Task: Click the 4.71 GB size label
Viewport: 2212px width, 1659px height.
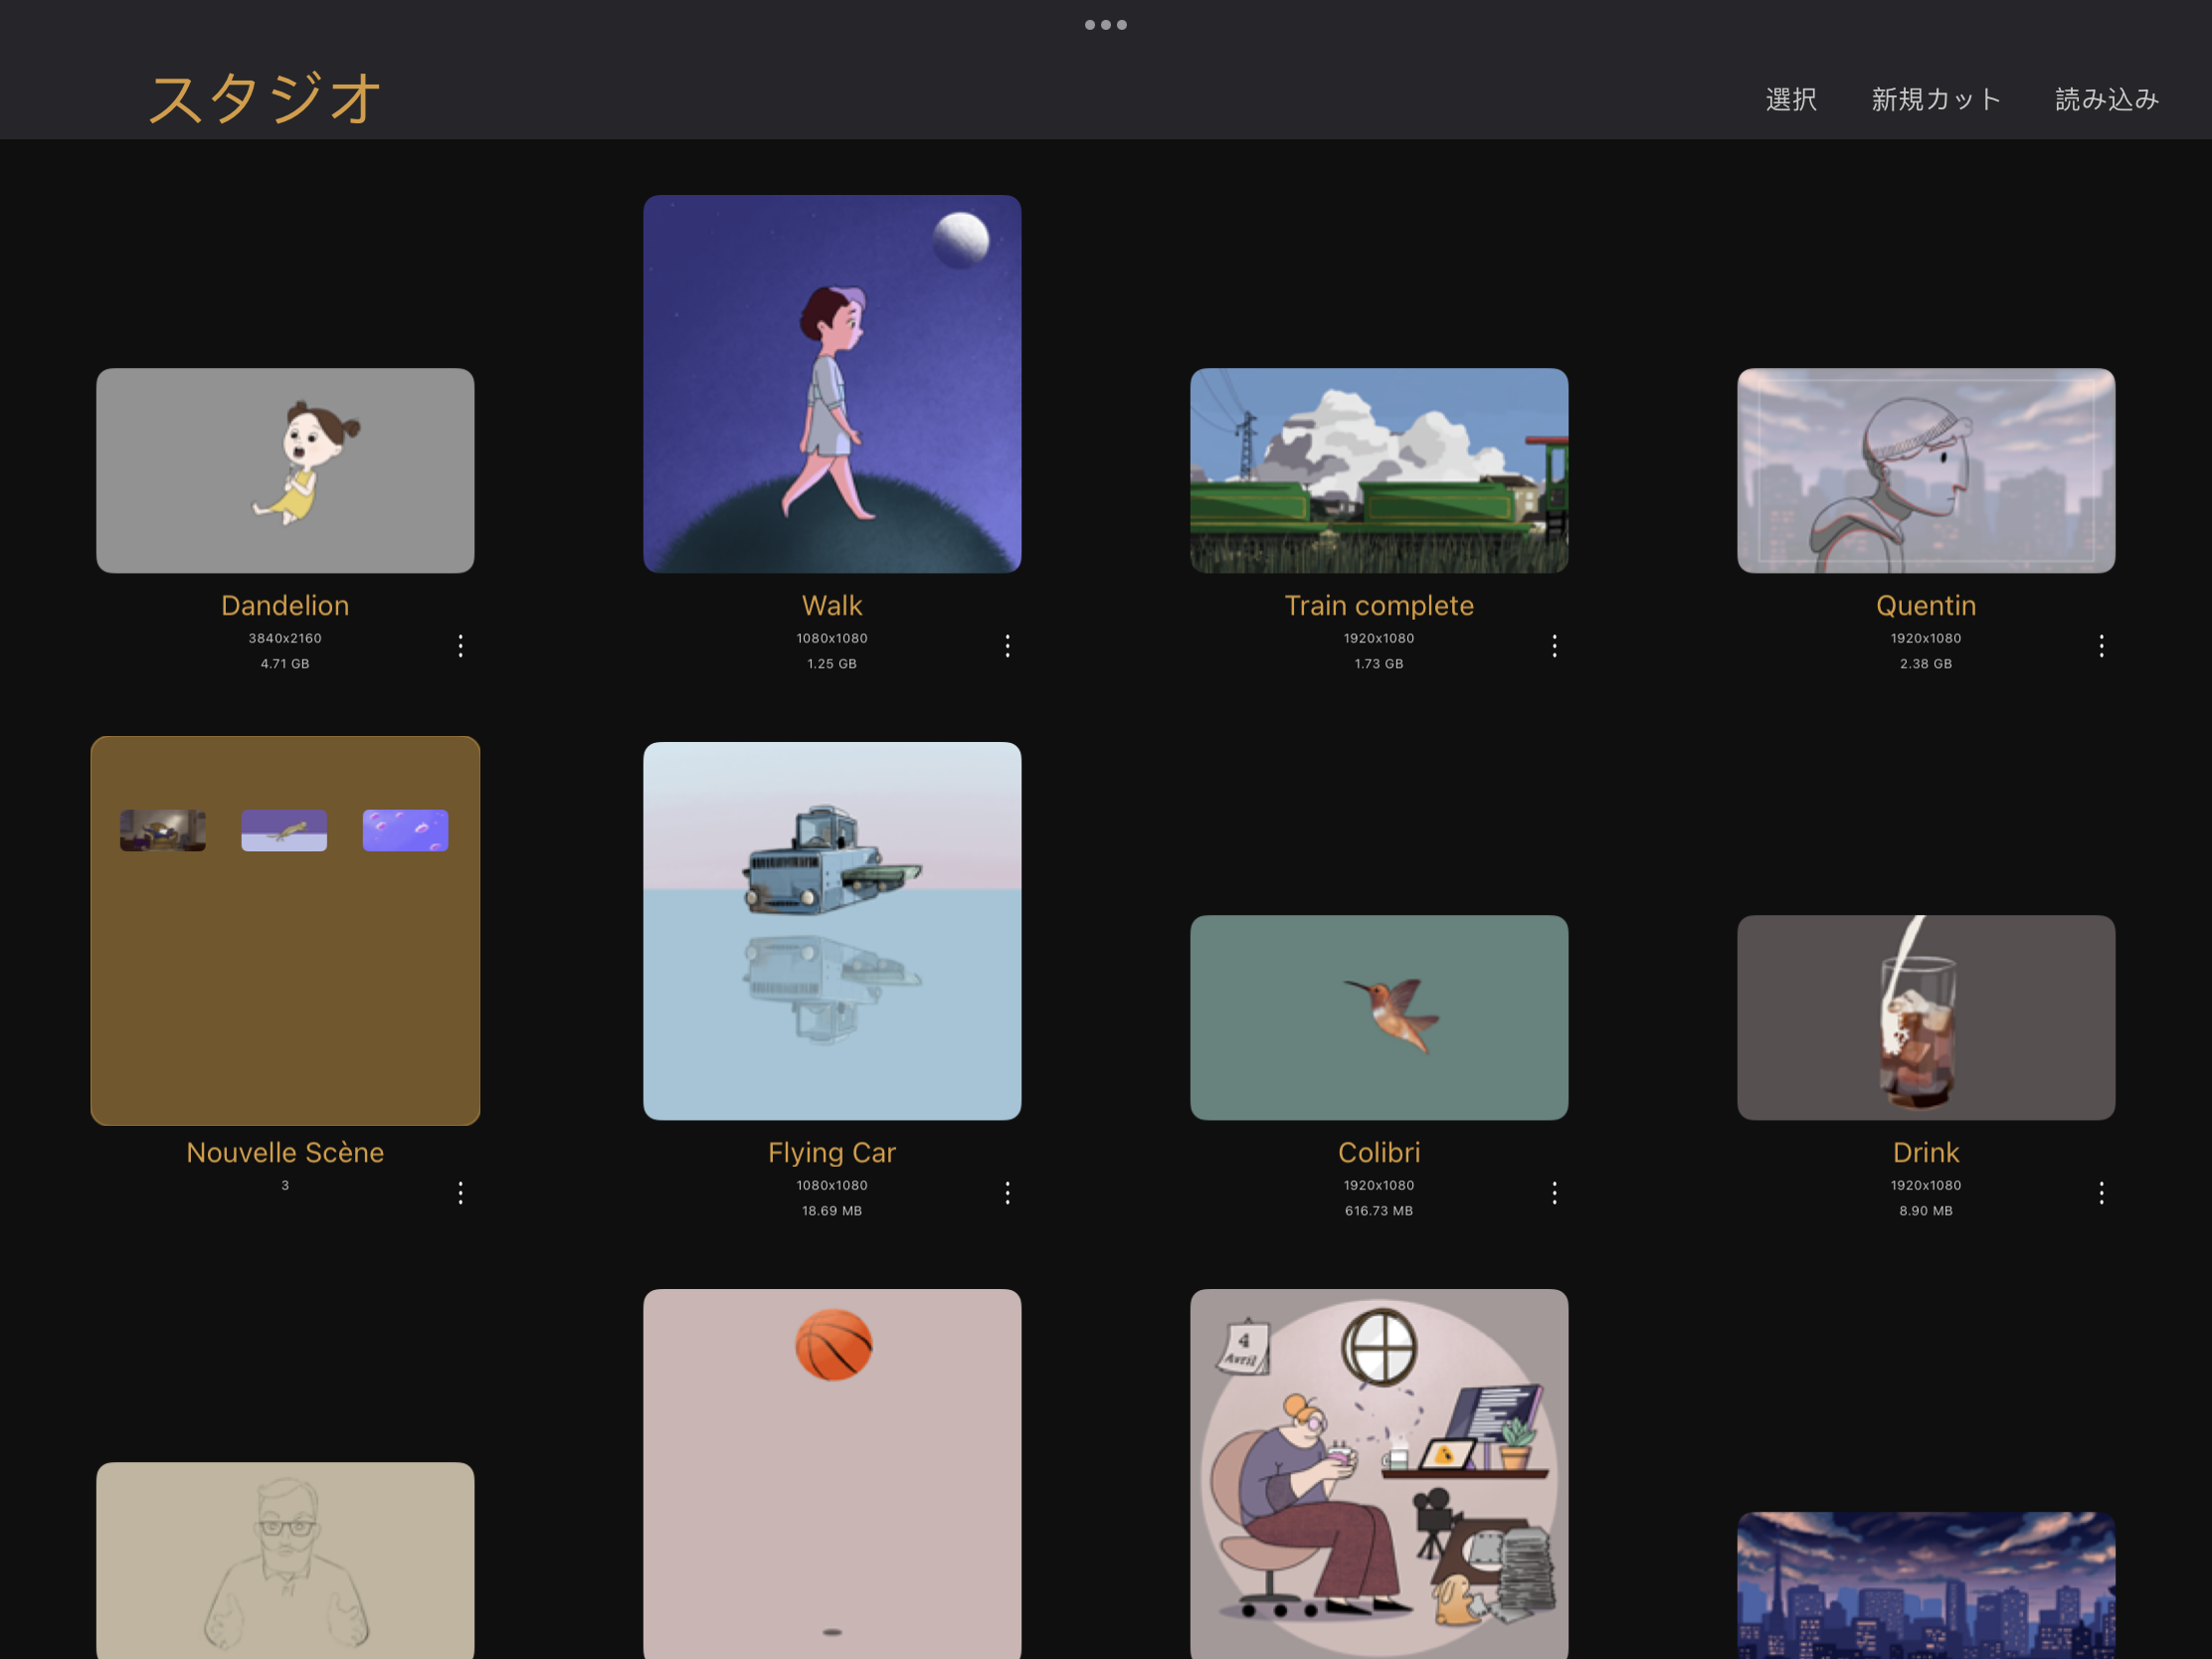Action: coord(285,664)
